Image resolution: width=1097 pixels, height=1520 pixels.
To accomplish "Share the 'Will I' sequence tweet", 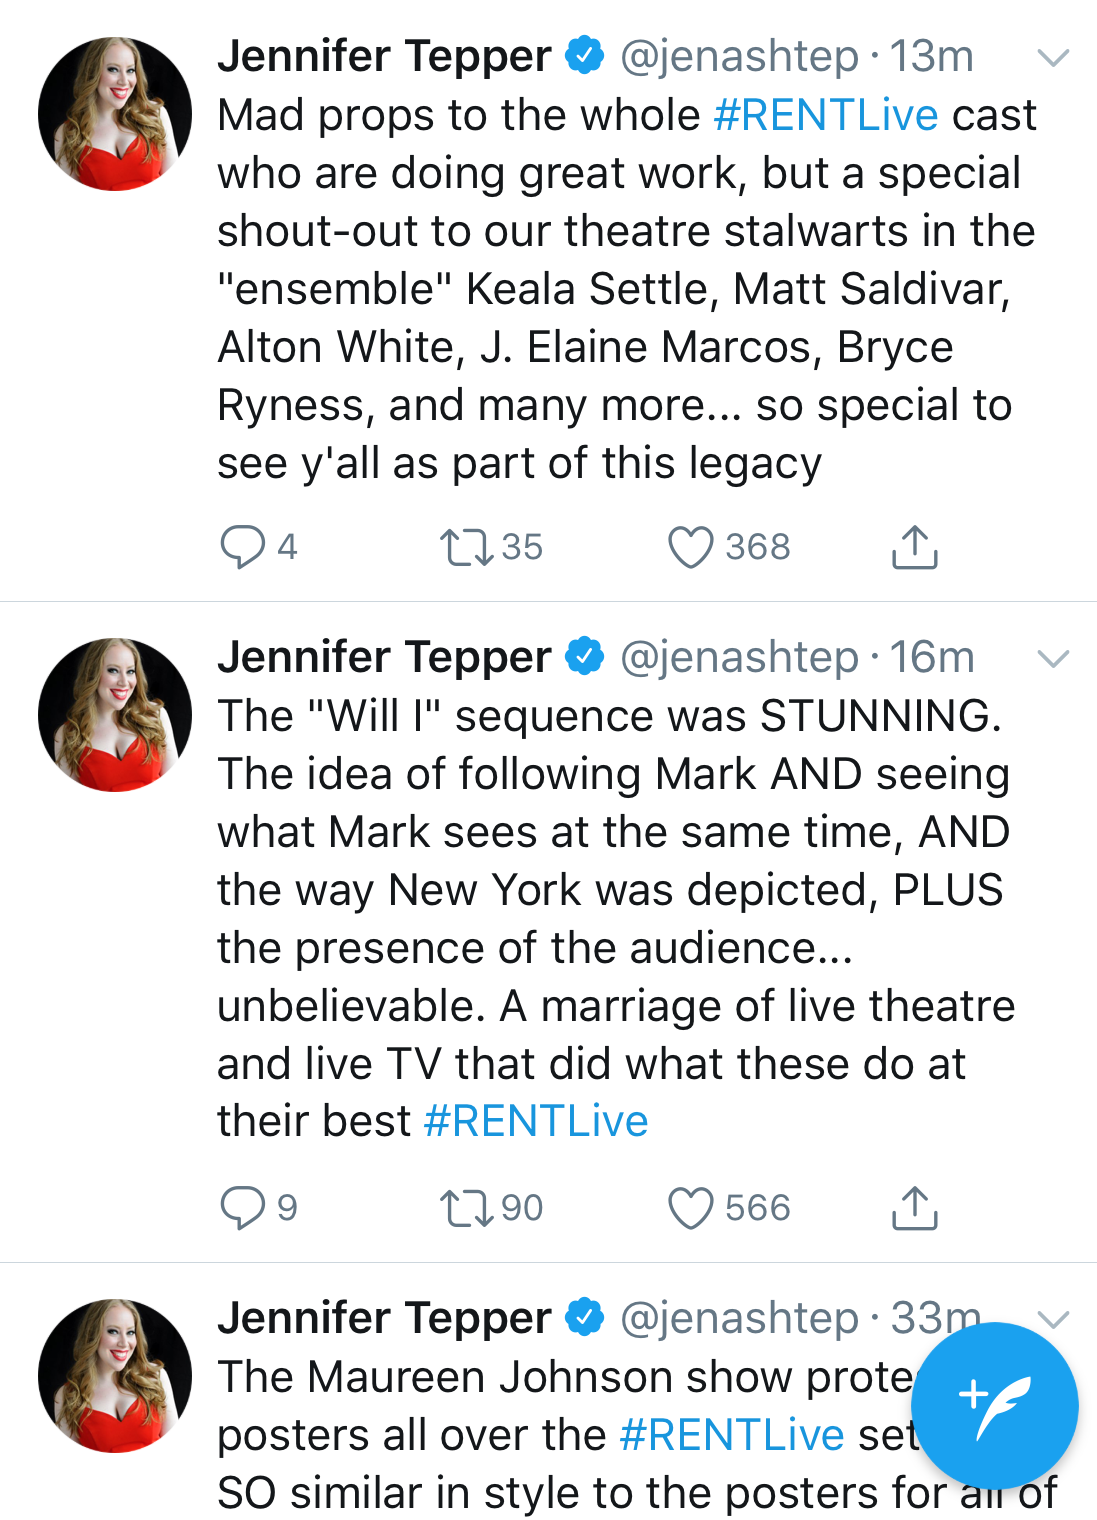I will tap(914, 1207).
